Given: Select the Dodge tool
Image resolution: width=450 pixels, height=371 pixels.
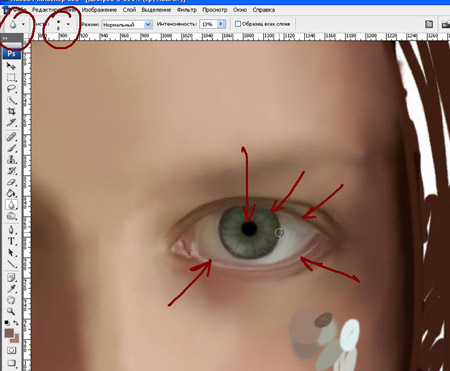Looking at the screenshot, I should (11, 216).
